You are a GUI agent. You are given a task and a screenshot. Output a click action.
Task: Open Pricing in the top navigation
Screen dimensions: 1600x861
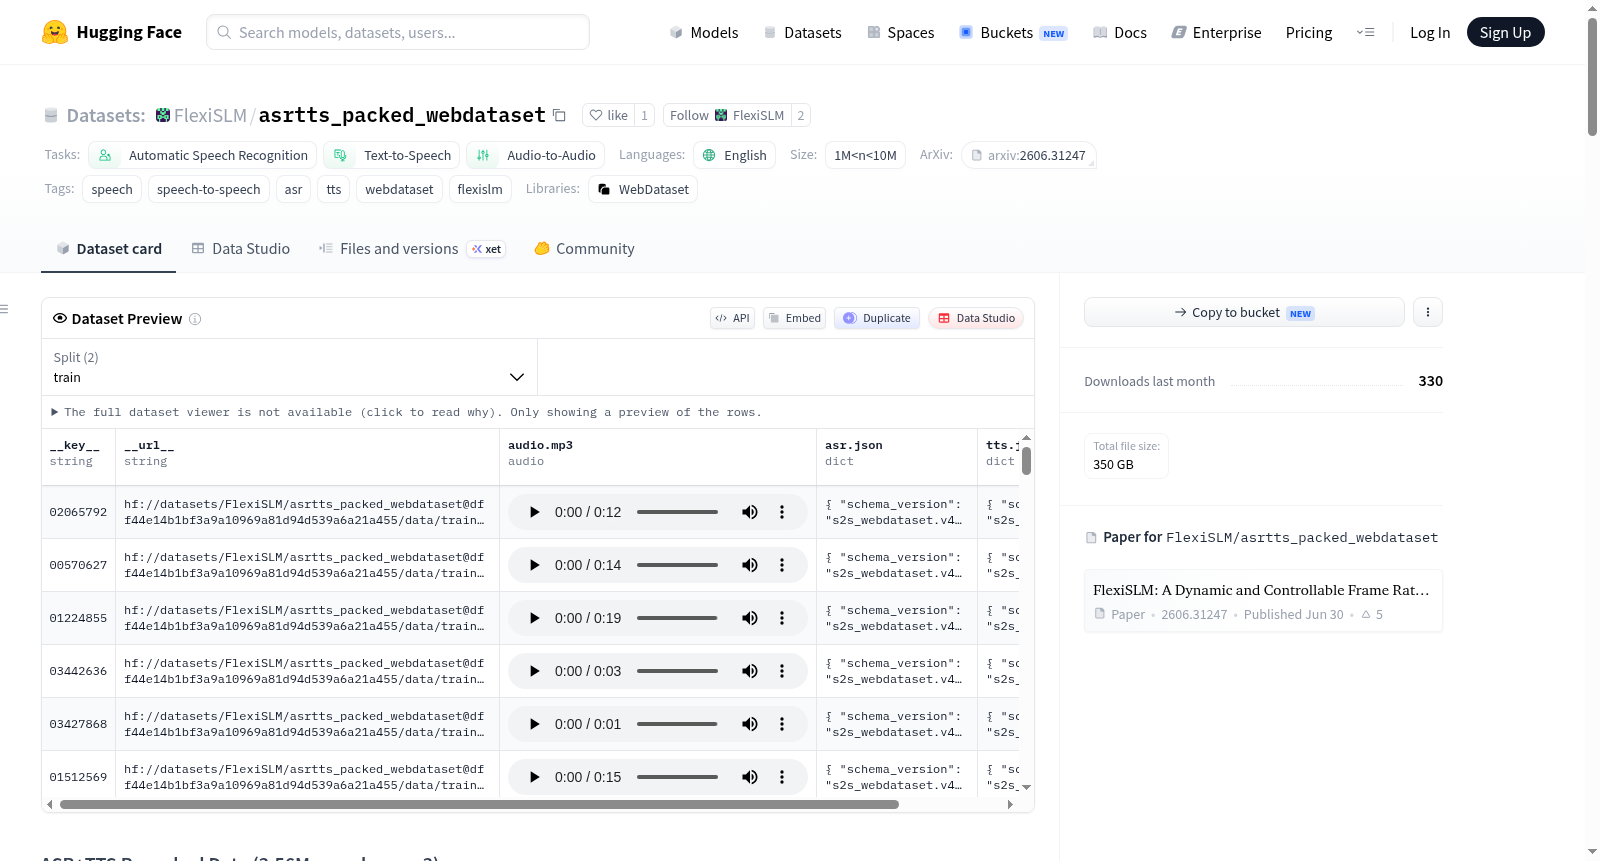tap(1309, 32)
